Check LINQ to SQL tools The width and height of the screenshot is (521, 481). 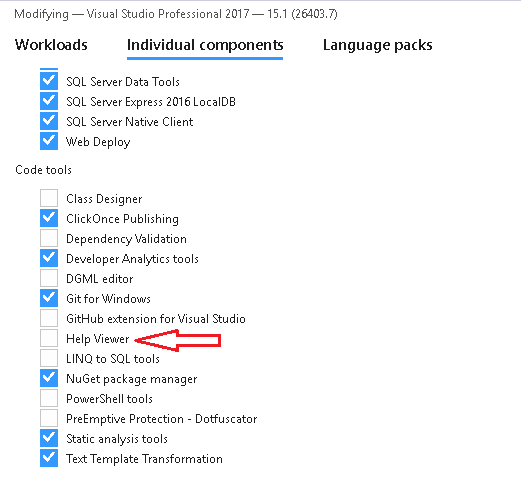[x=49, y=358]
